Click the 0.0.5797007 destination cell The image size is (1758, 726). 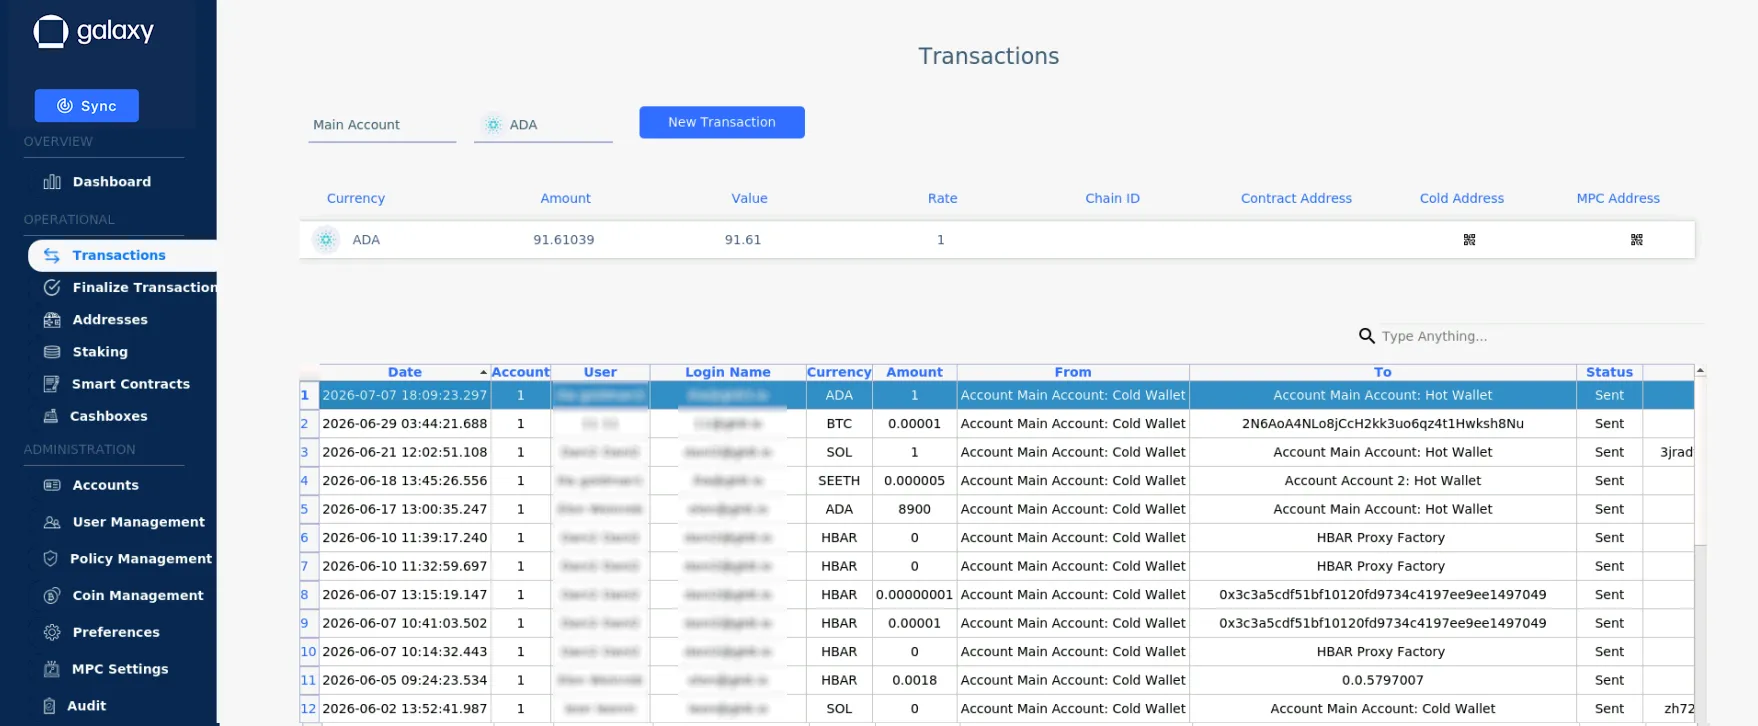(x=1383, y=680)
